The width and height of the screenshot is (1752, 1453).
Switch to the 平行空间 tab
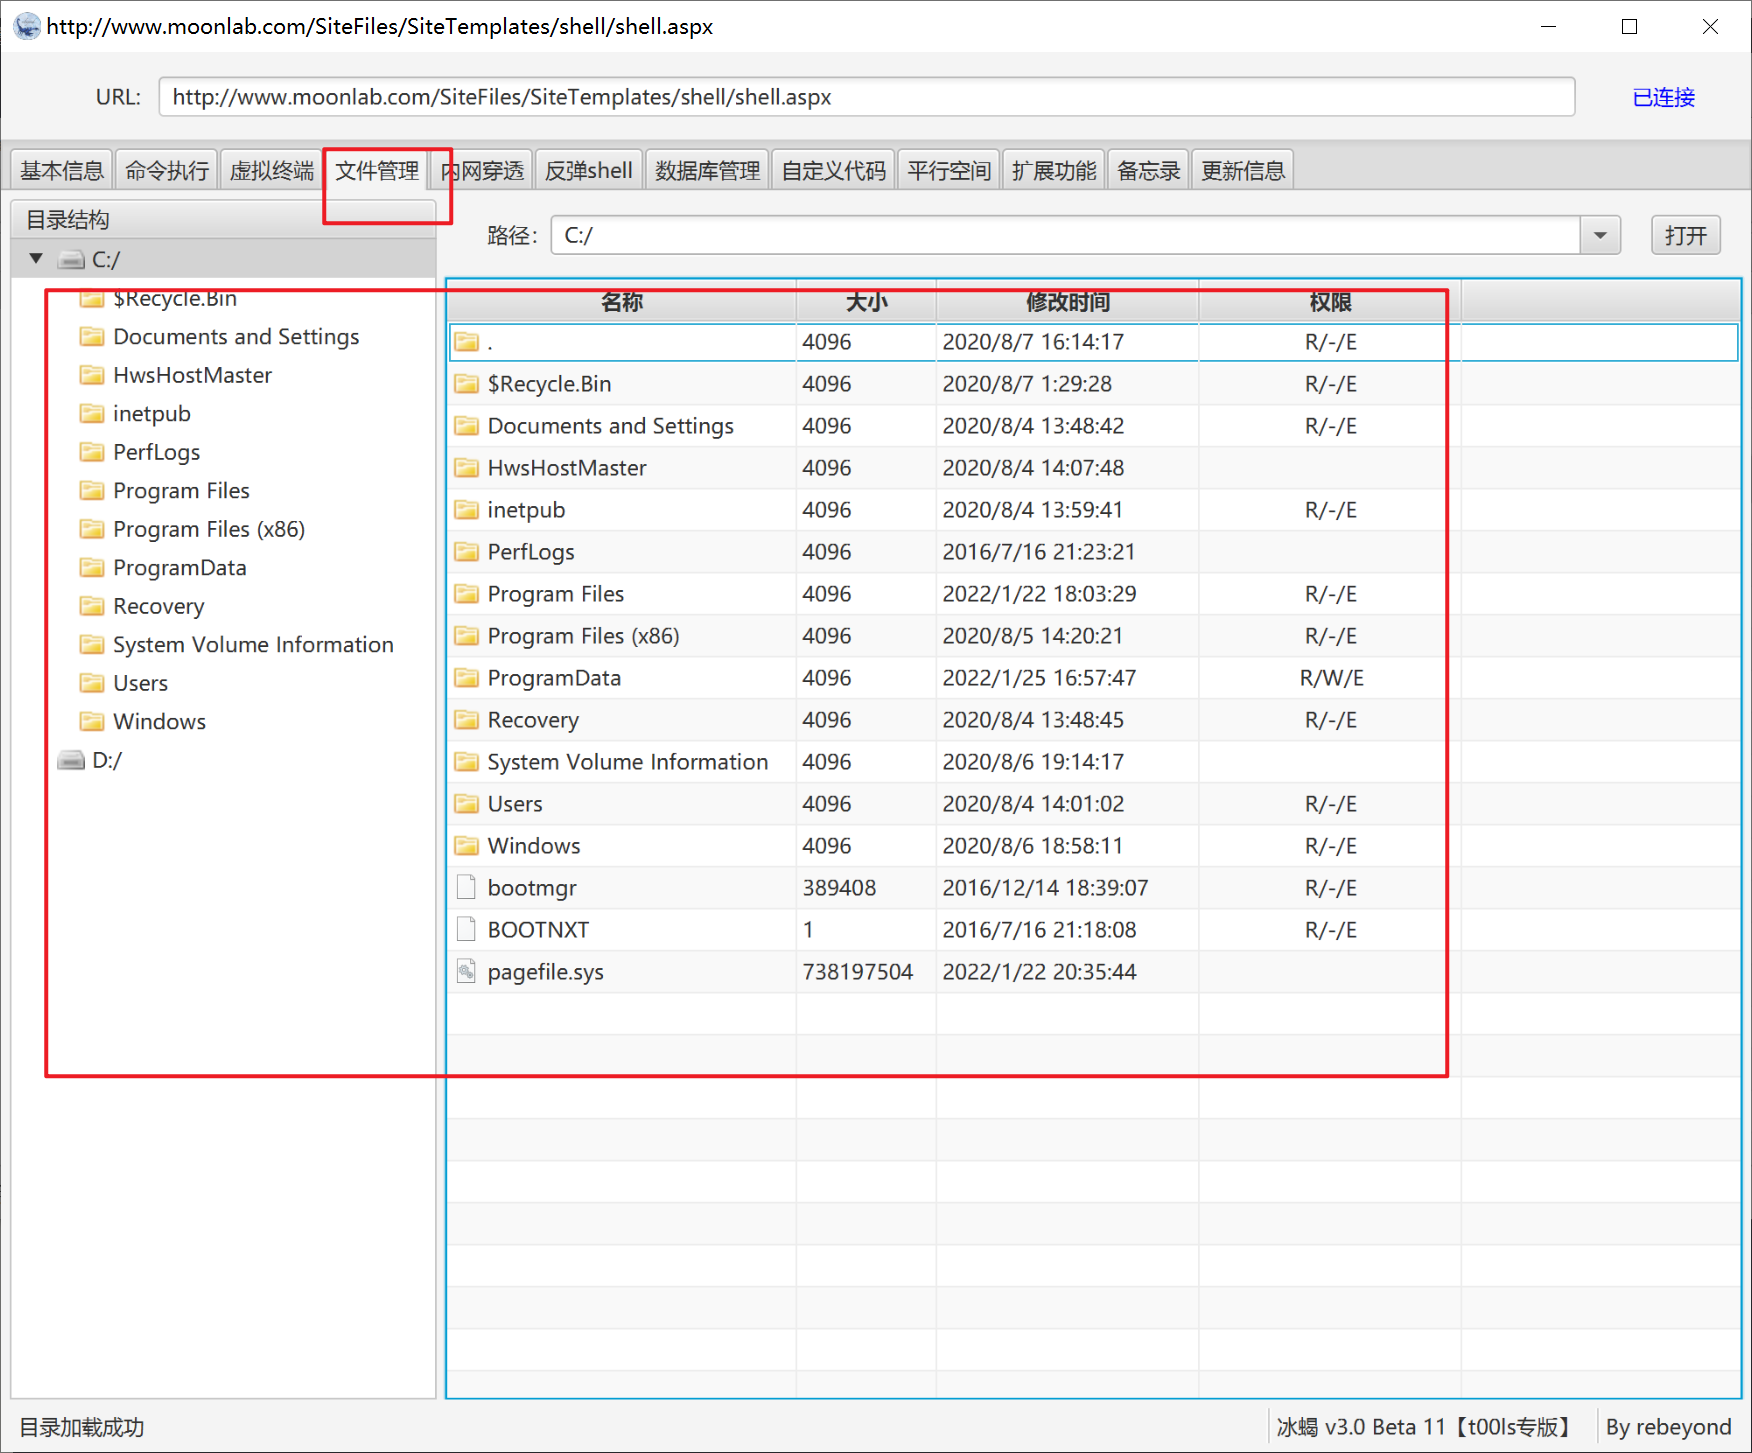point(949,170)
